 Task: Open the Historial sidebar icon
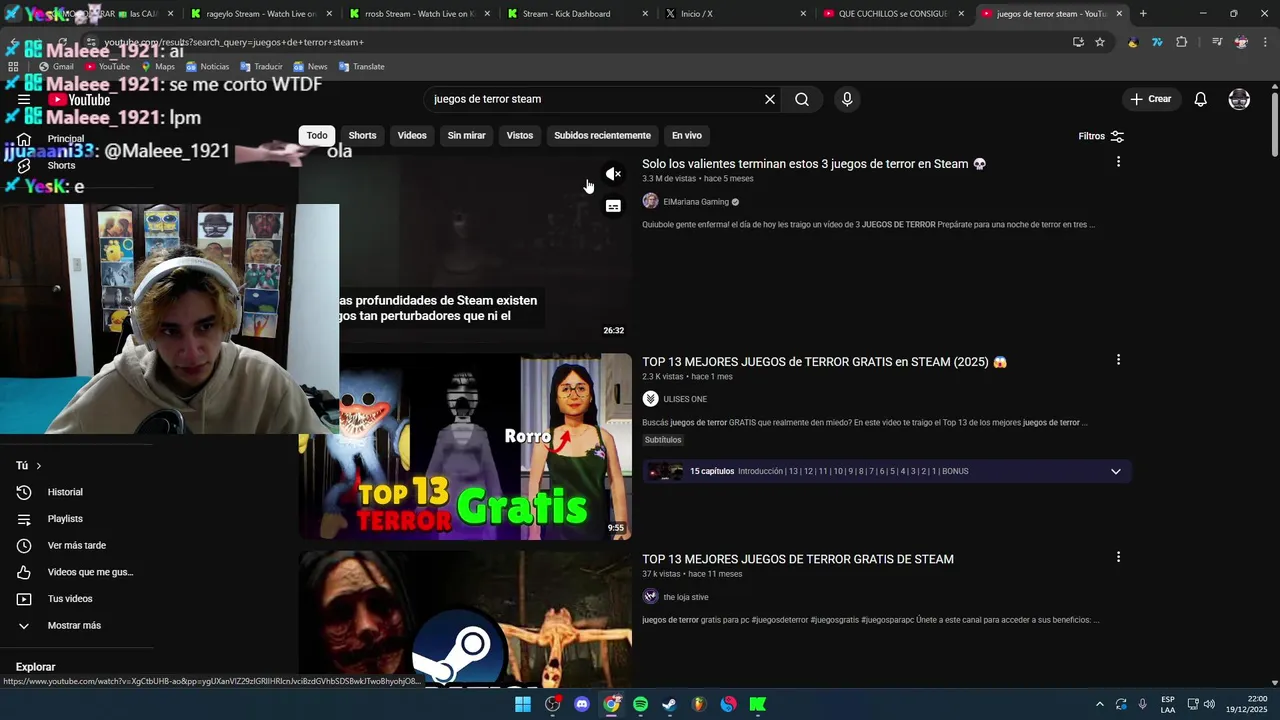(24, 492)
